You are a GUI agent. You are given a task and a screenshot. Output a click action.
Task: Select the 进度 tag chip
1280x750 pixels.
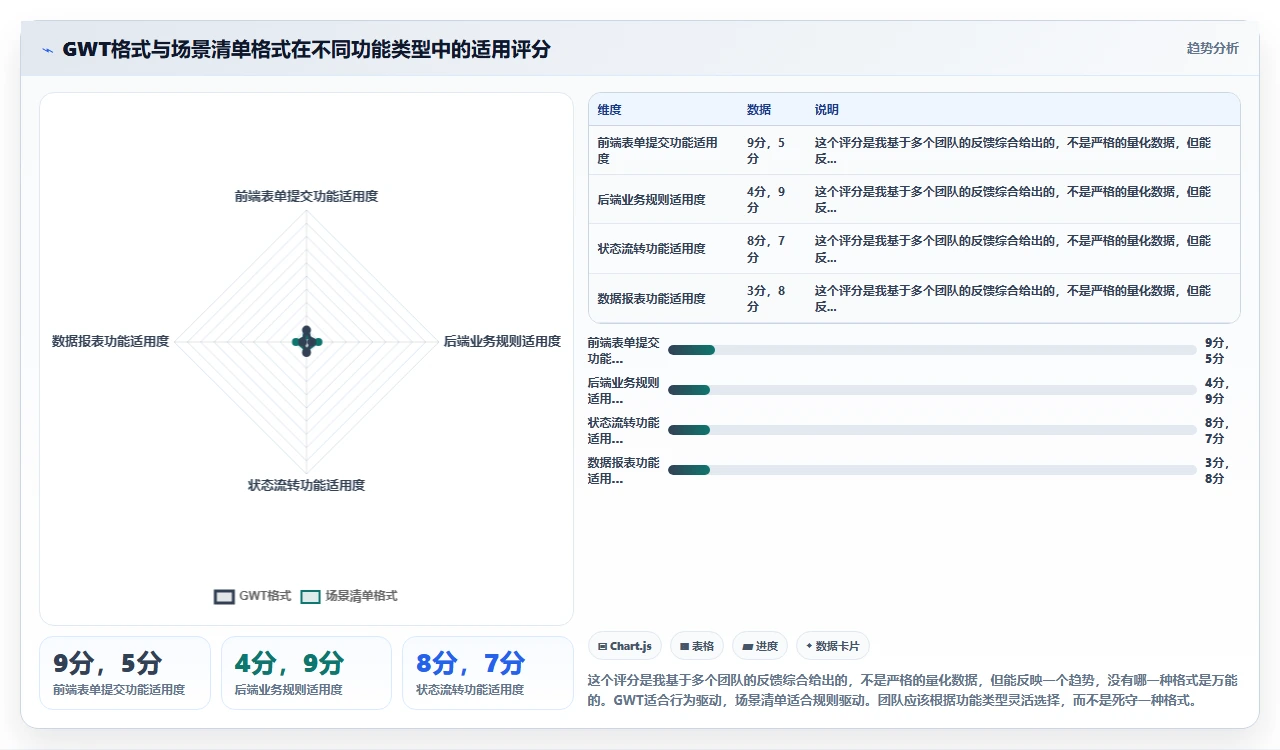760,646
